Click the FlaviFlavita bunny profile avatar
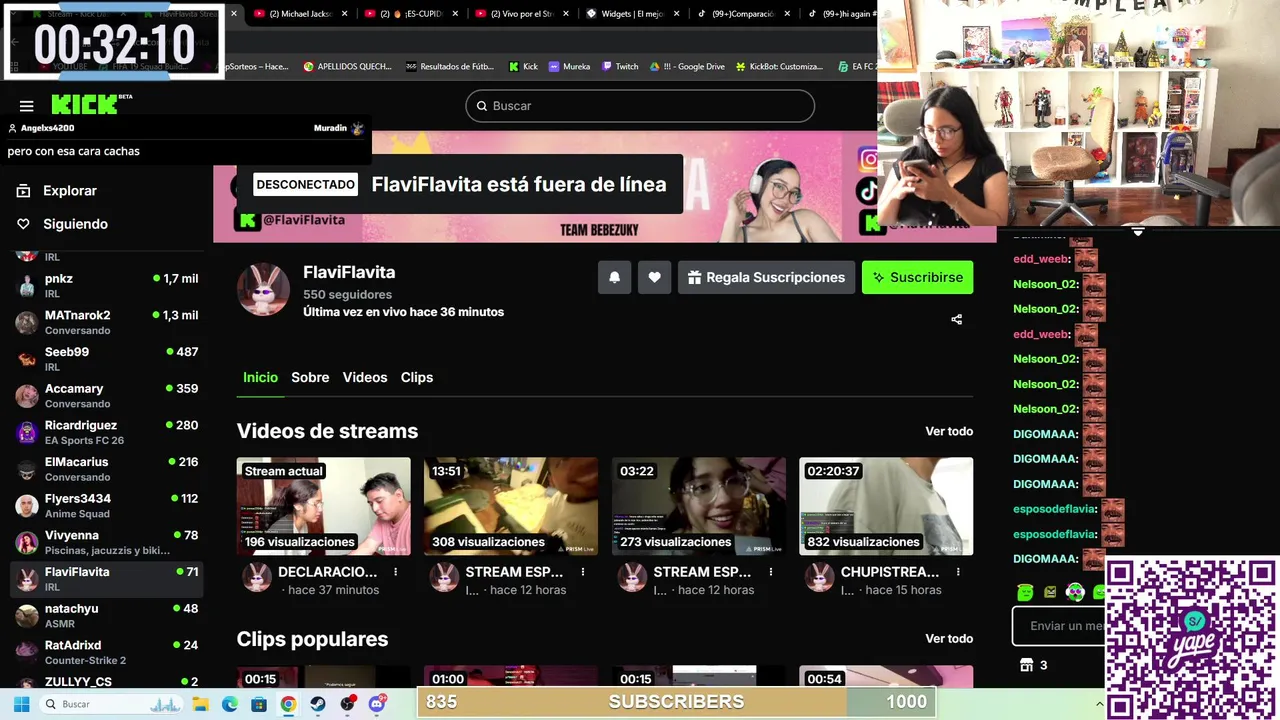The height and width of the screenshot is (720, 1280). (x=263, y=289)
